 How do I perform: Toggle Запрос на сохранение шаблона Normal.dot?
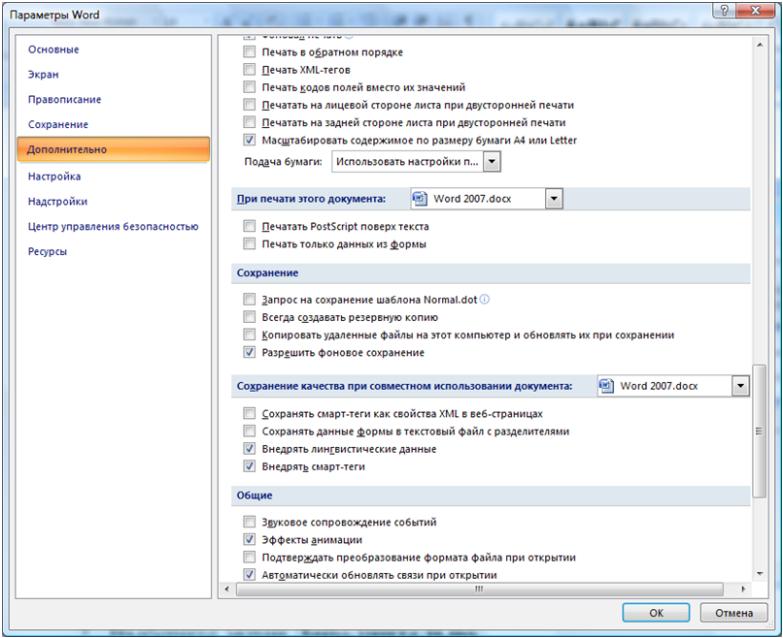[249, 300]
